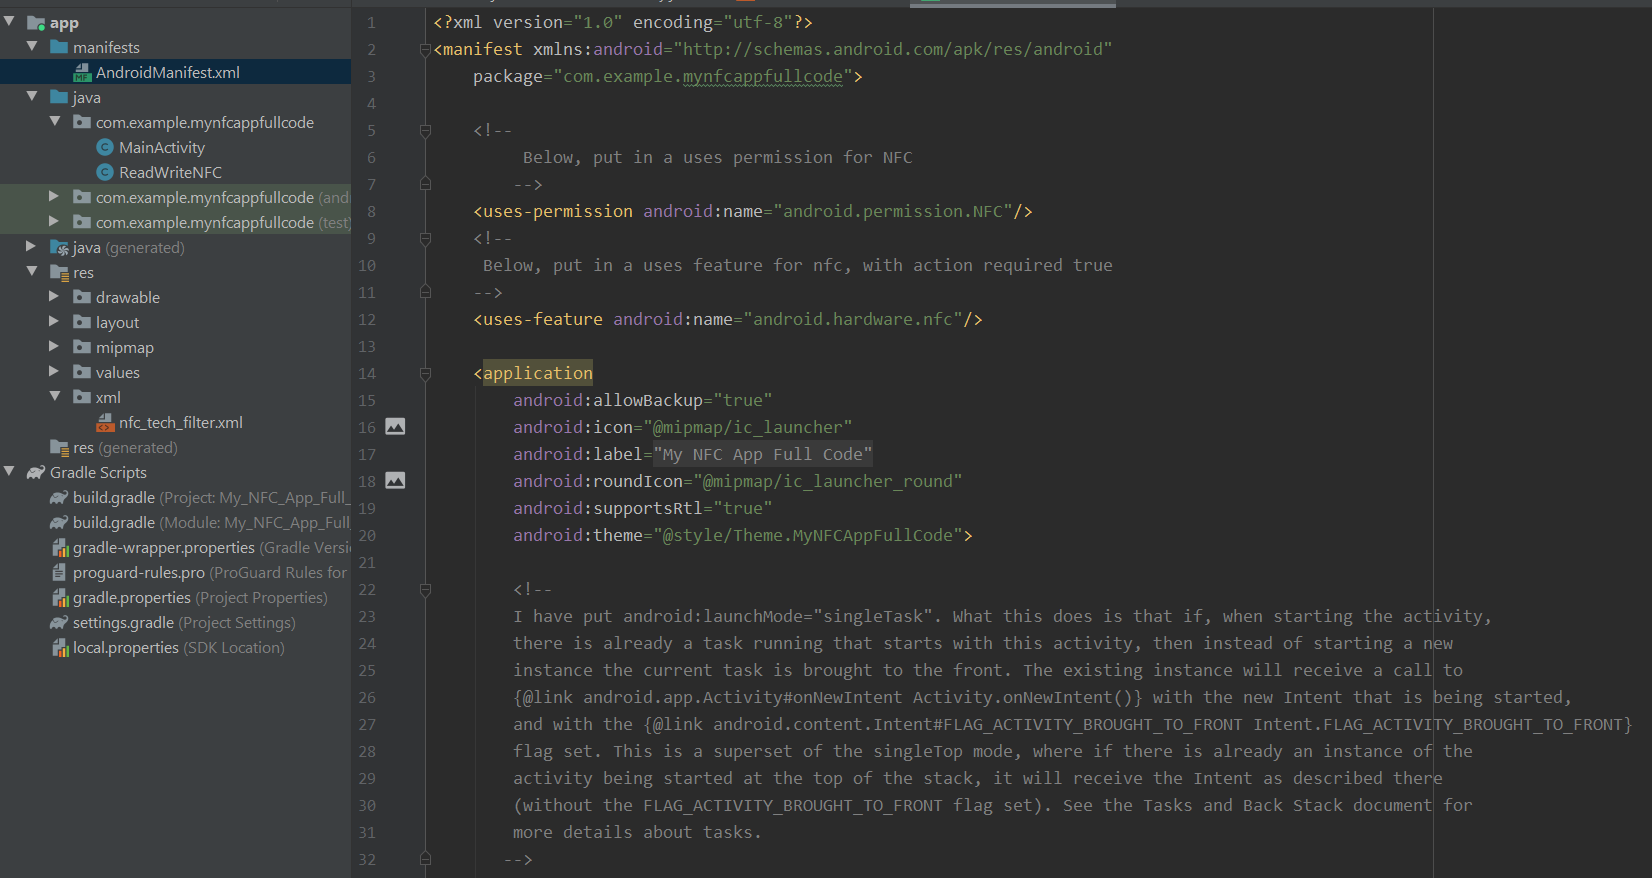
Task: Click the settings.gradle file icon
Action: (x=59, y=623)
